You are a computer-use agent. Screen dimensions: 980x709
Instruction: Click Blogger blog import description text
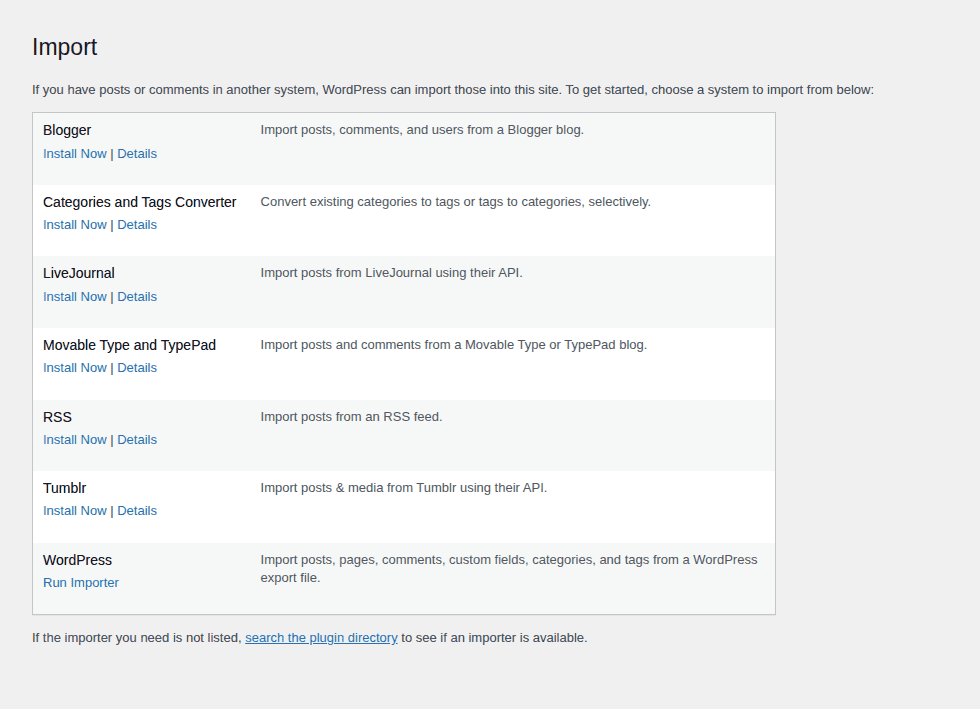[x=422, y=130]
